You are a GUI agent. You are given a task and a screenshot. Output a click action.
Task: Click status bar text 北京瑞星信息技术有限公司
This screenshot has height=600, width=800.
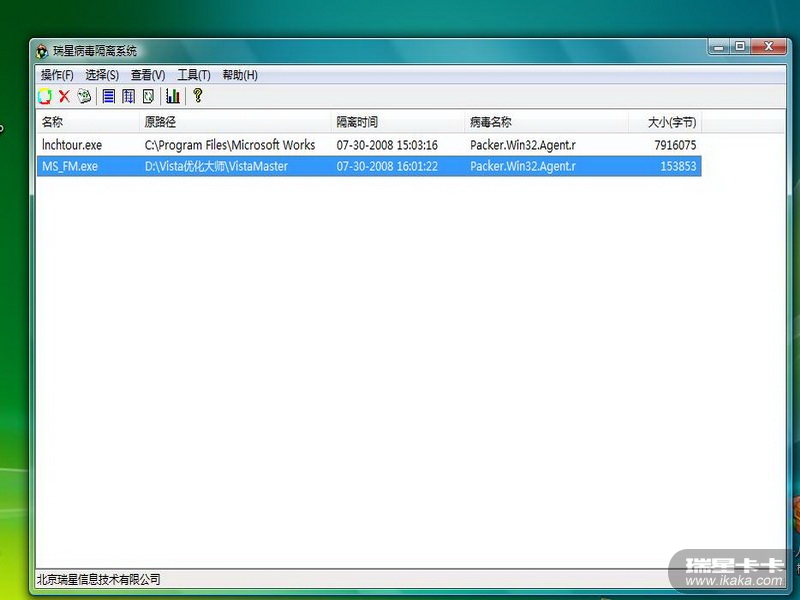click(98, 580)
